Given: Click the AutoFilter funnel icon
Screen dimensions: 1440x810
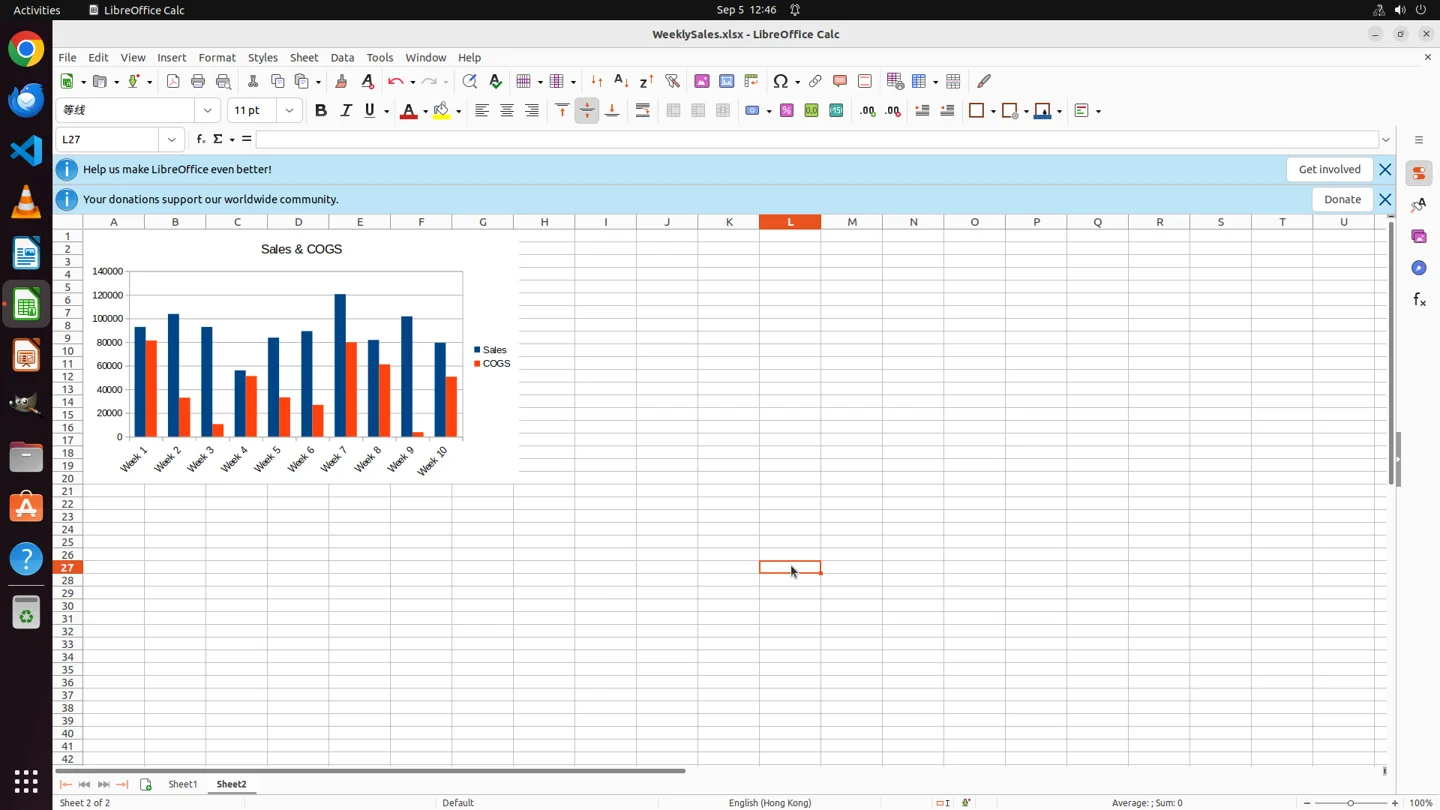Looking at the screenshot, I should 672,81.
